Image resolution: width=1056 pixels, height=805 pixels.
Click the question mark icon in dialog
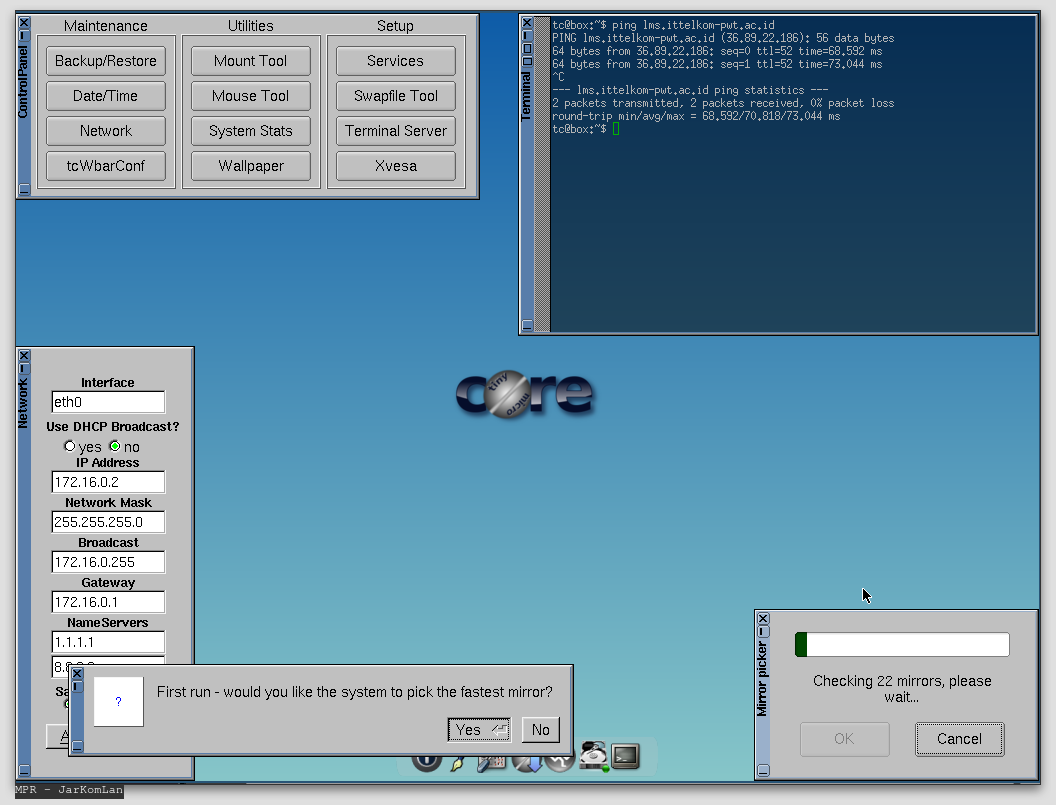[x=118, y=702]
